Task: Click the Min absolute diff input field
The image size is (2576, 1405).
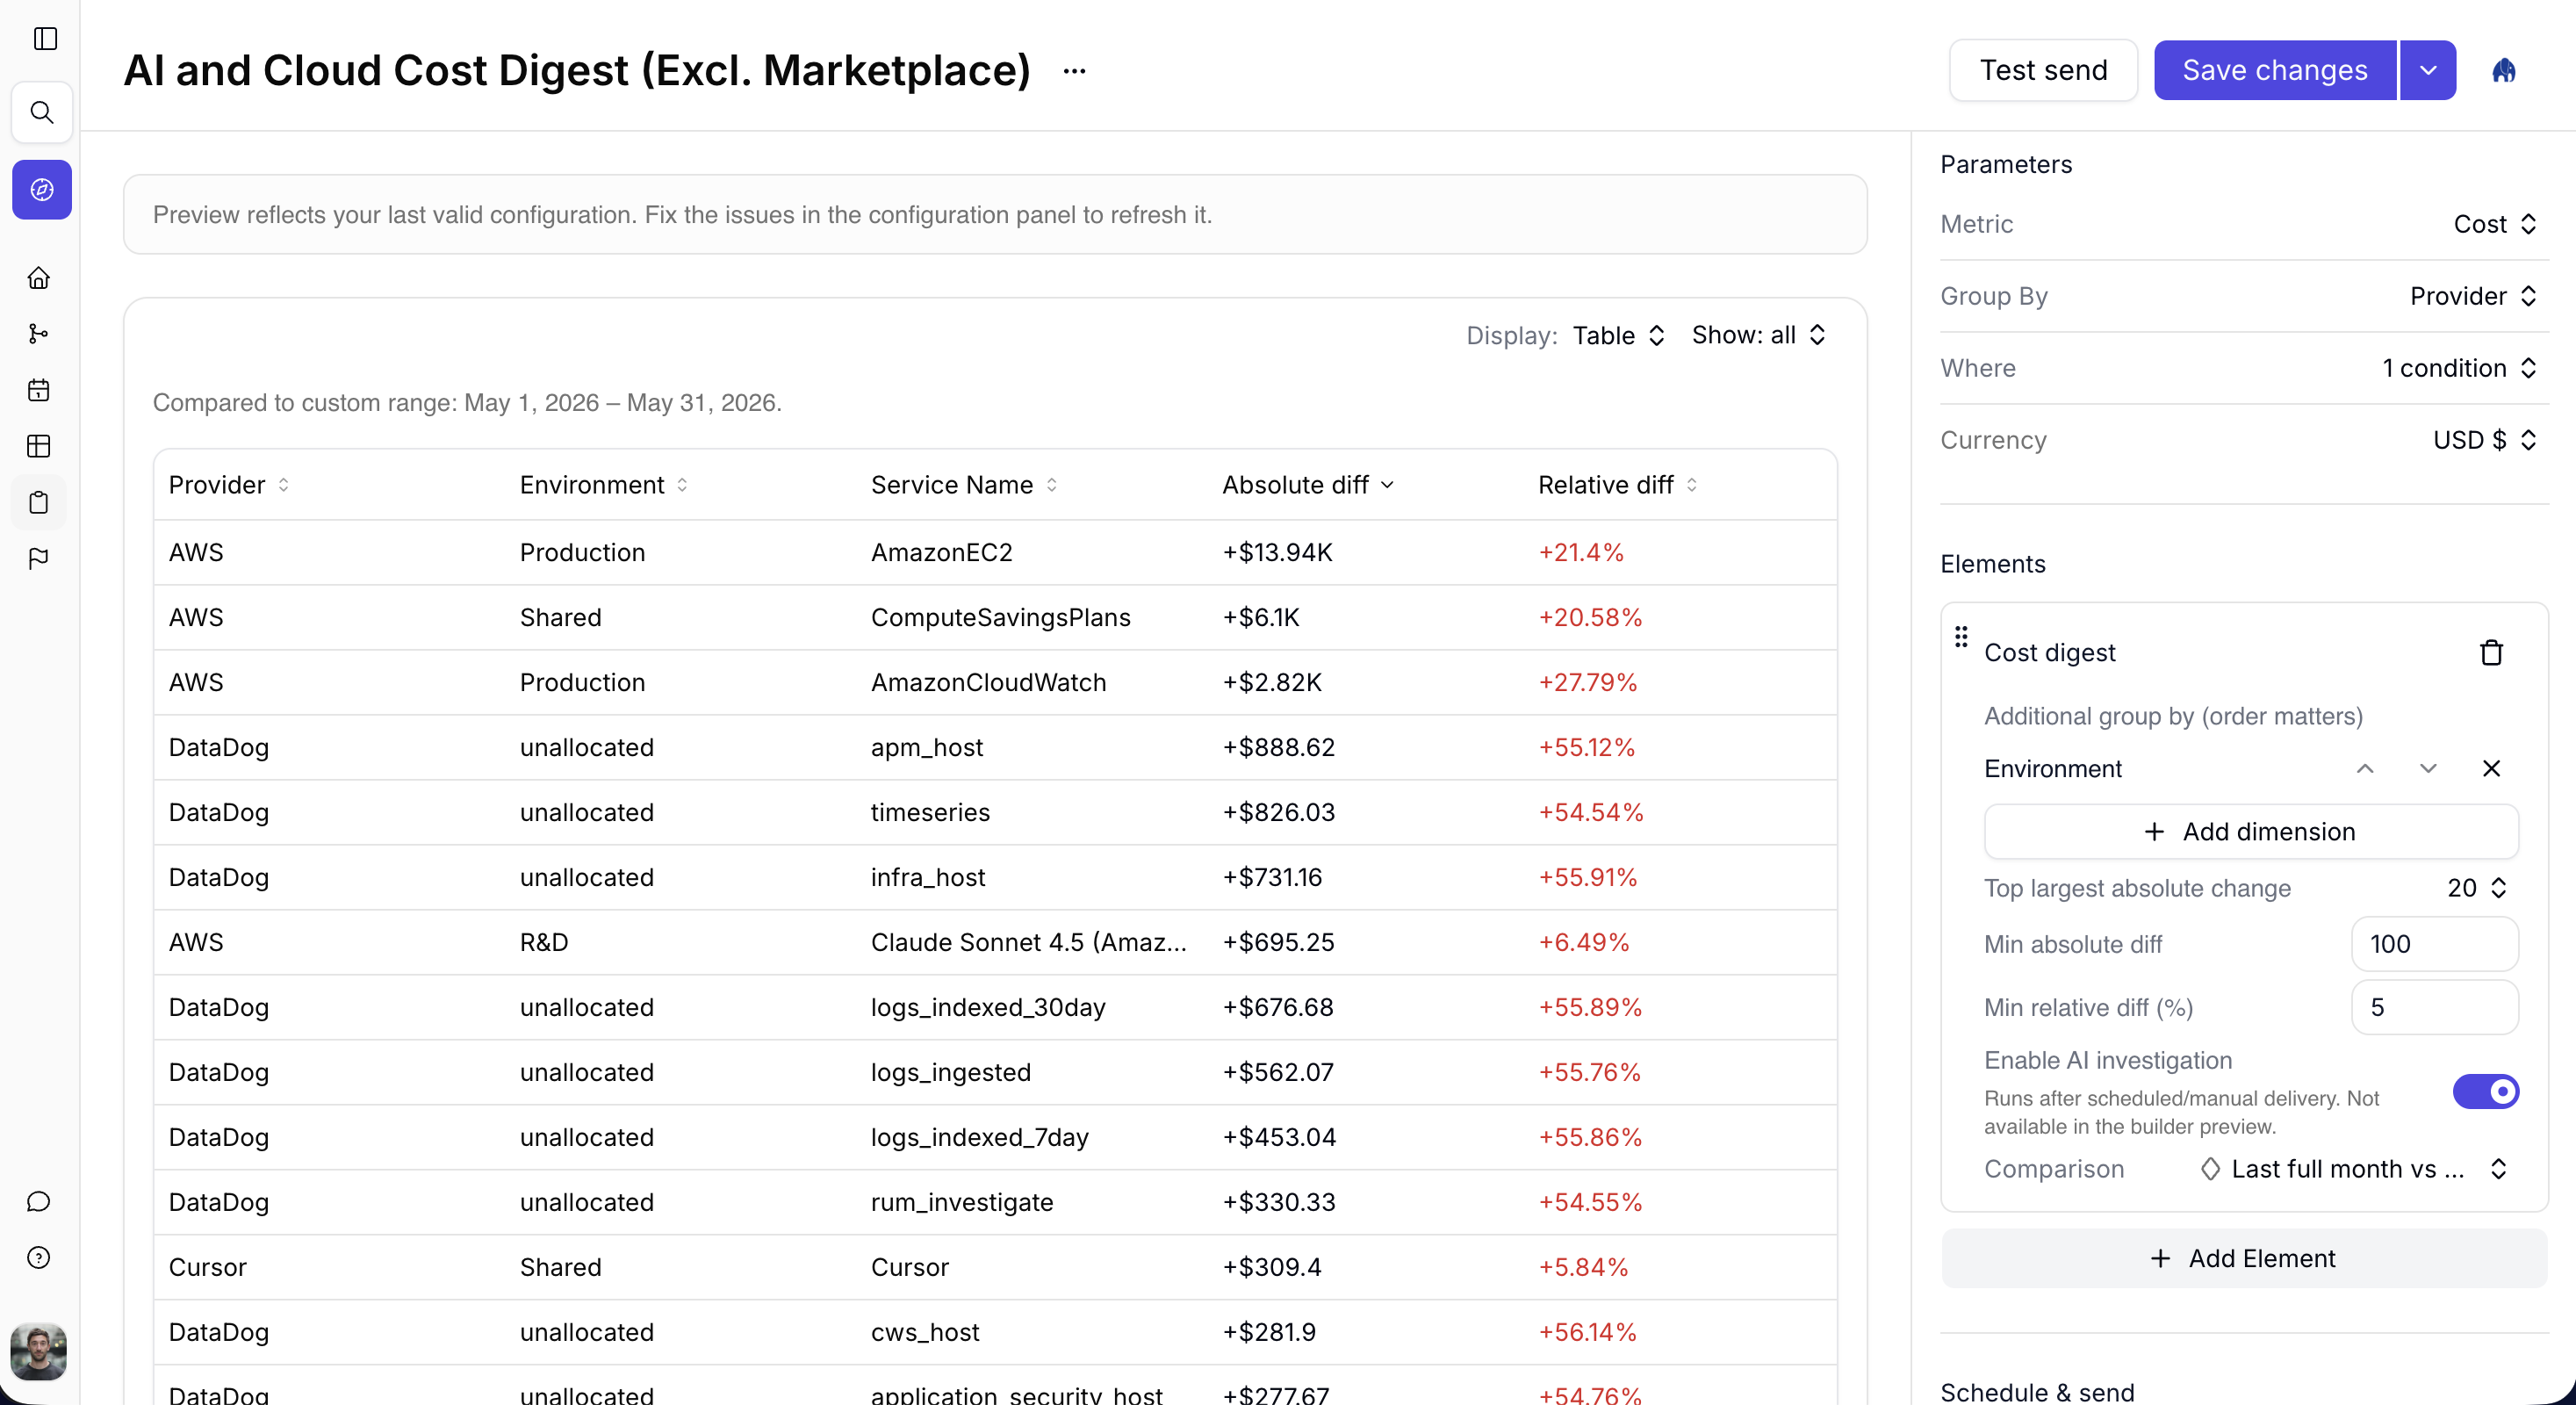Action: pos(2434,944)
